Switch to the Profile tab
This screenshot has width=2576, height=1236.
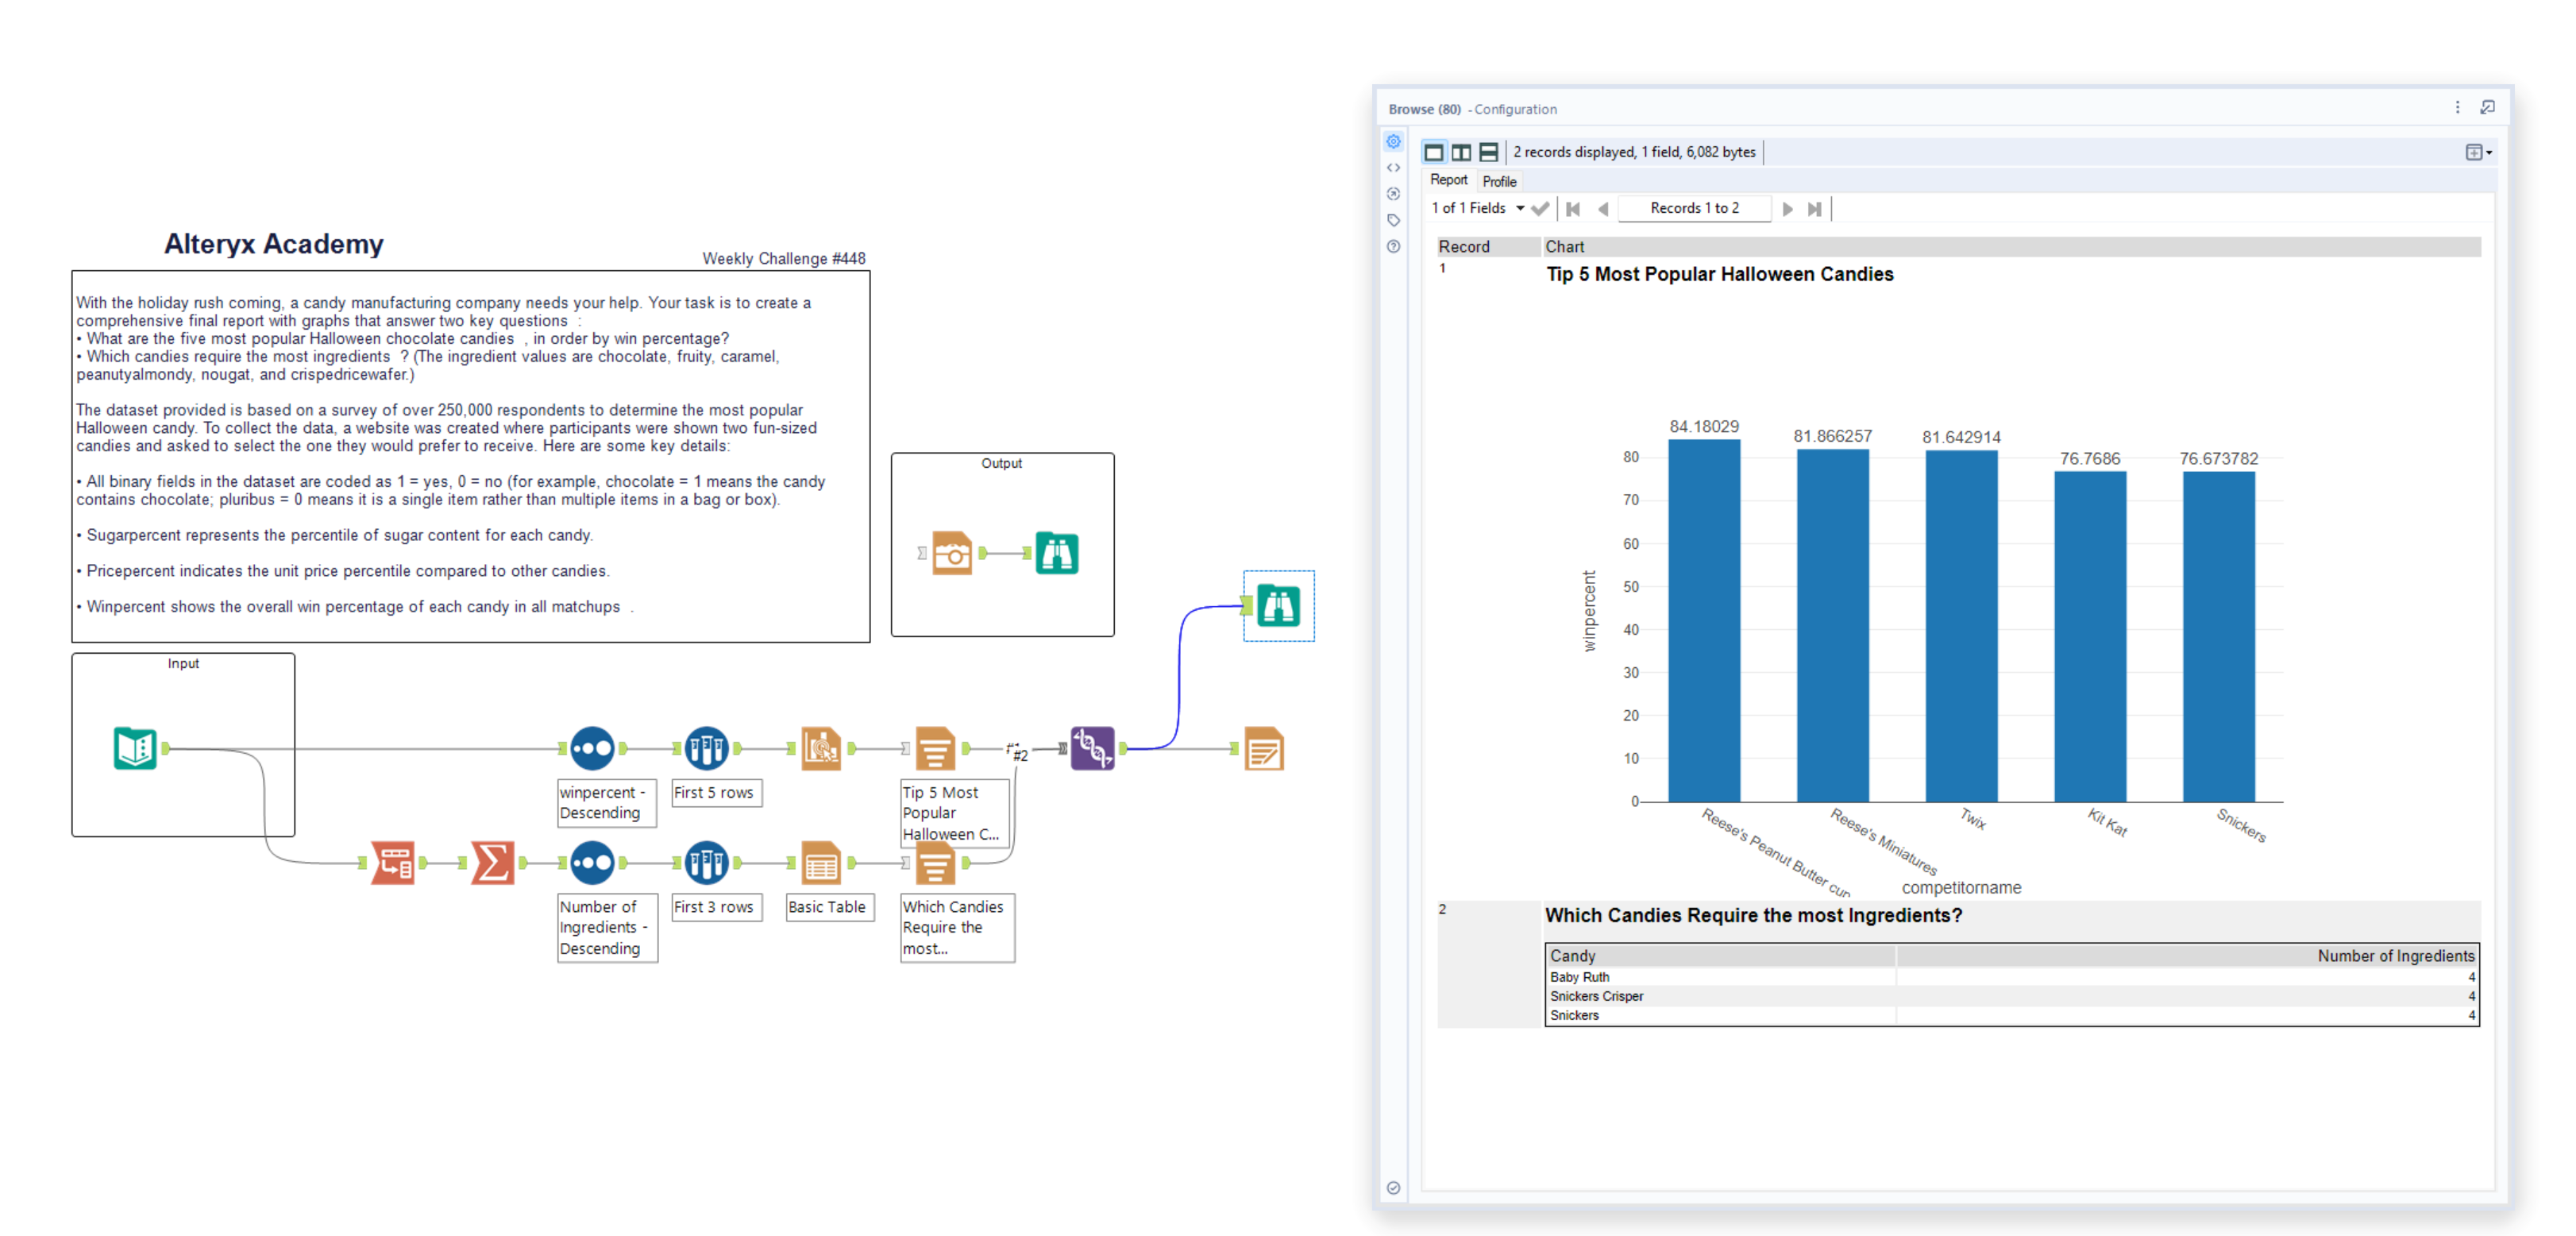tap(1499, 181)
